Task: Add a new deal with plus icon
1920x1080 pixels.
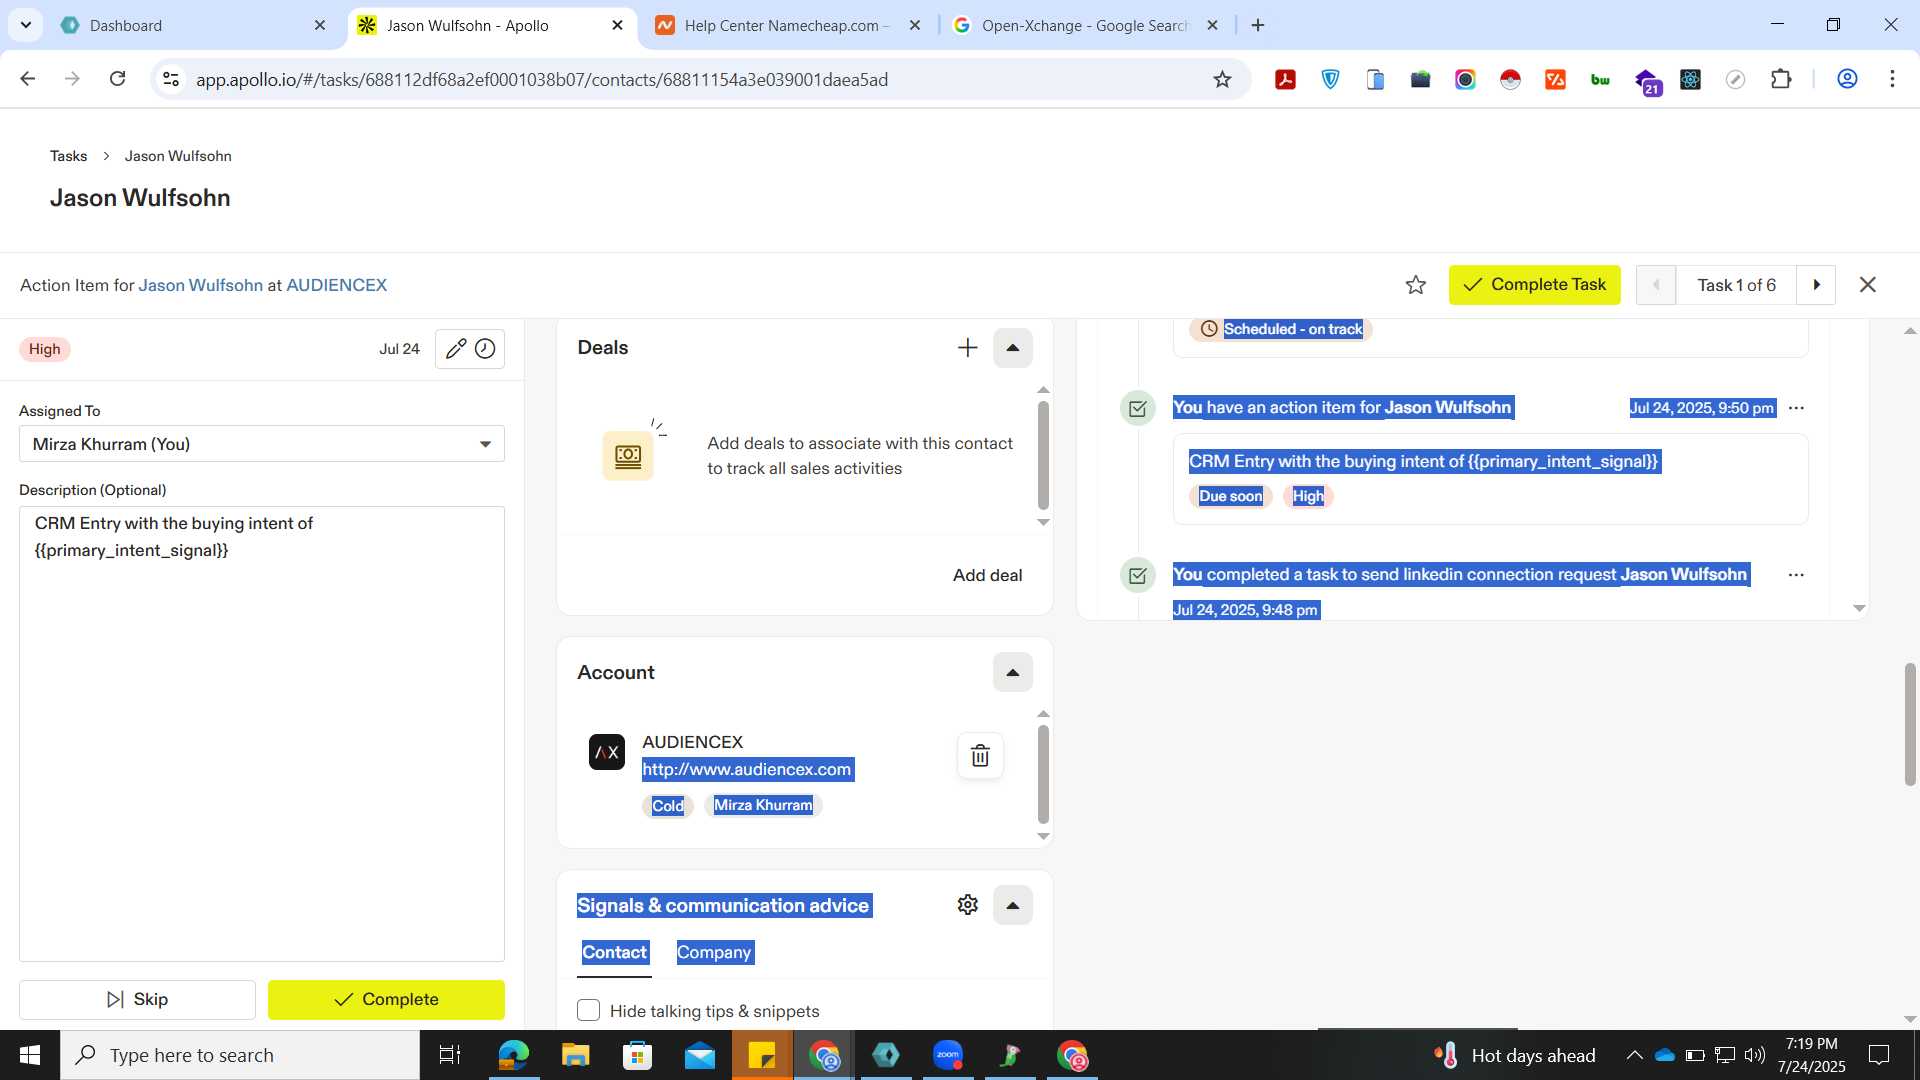Action: (x=967, y=348)
